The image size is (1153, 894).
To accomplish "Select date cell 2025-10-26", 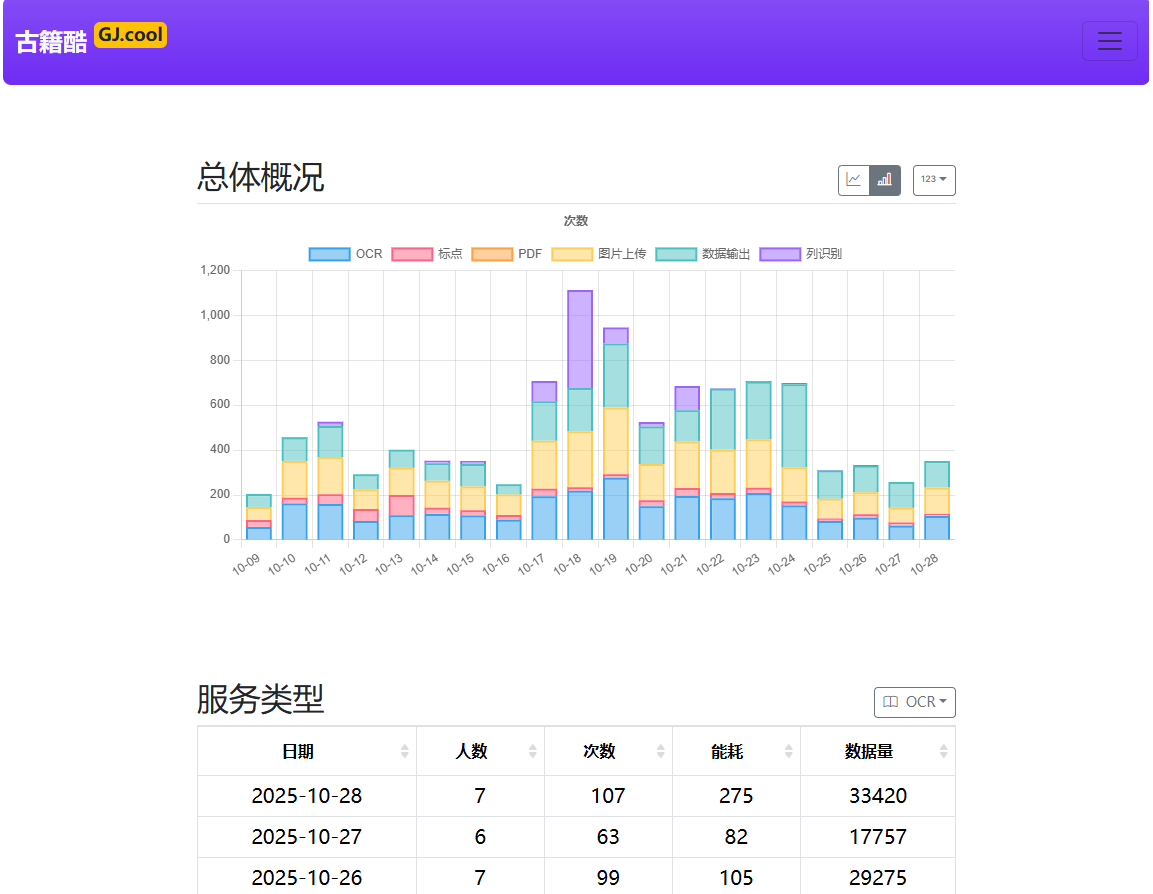I will pyautogui.click(x=307, y=878).
